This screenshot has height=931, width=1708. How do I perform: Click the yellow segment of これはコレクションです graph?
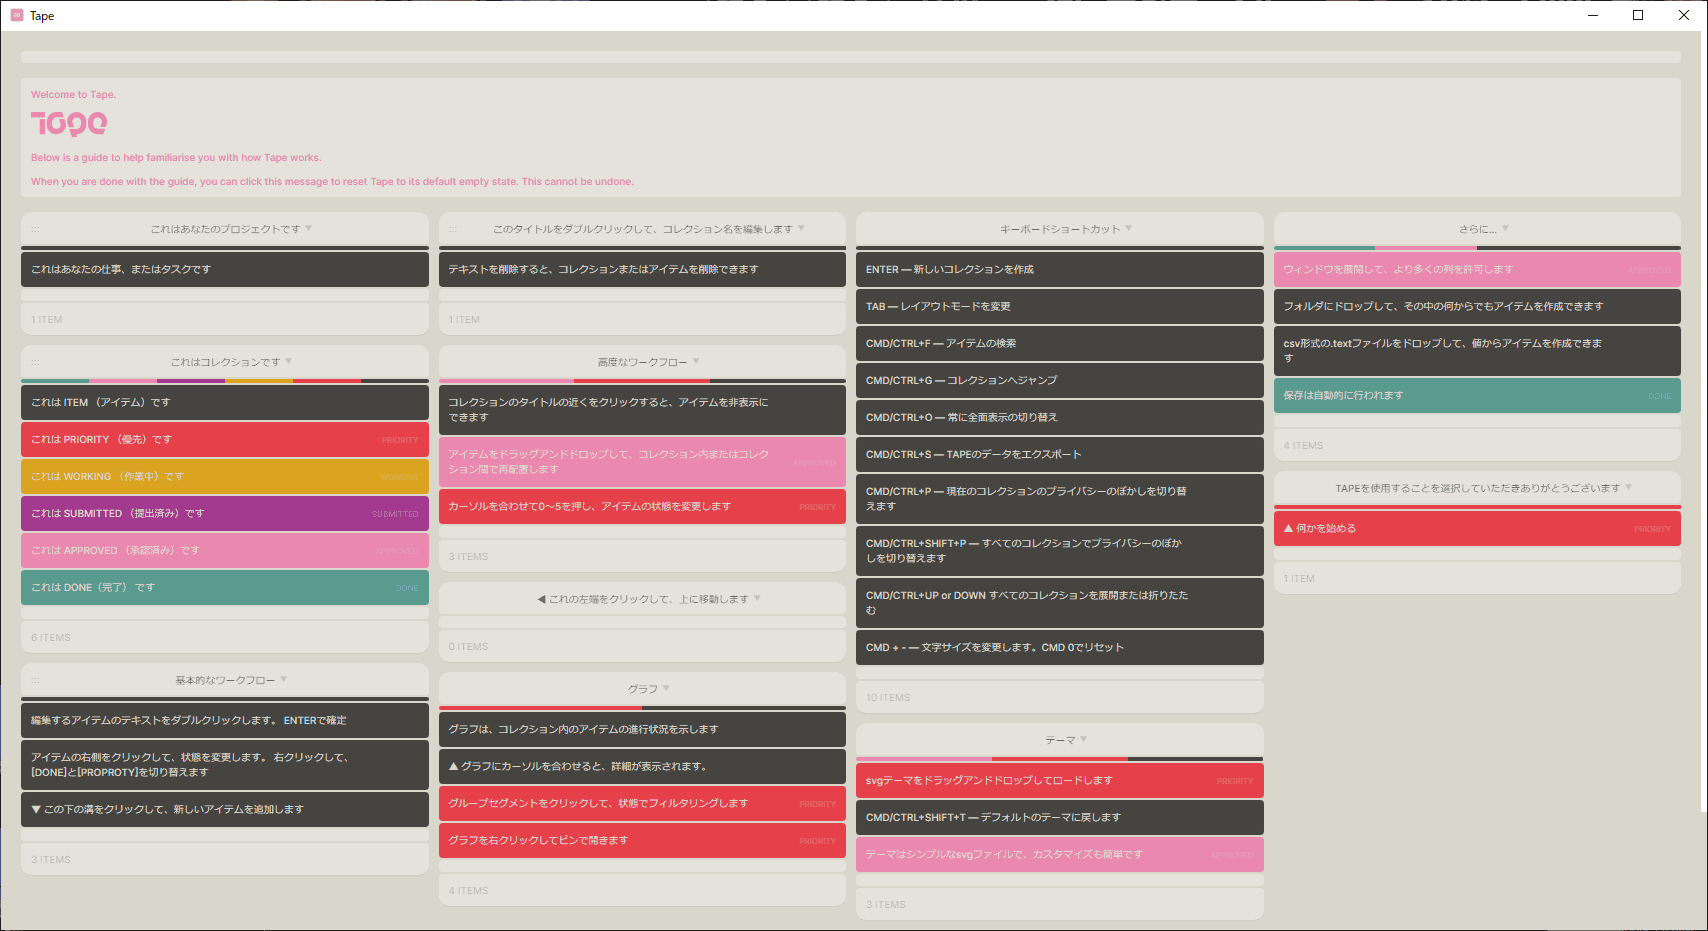click(x=259, y=381)
